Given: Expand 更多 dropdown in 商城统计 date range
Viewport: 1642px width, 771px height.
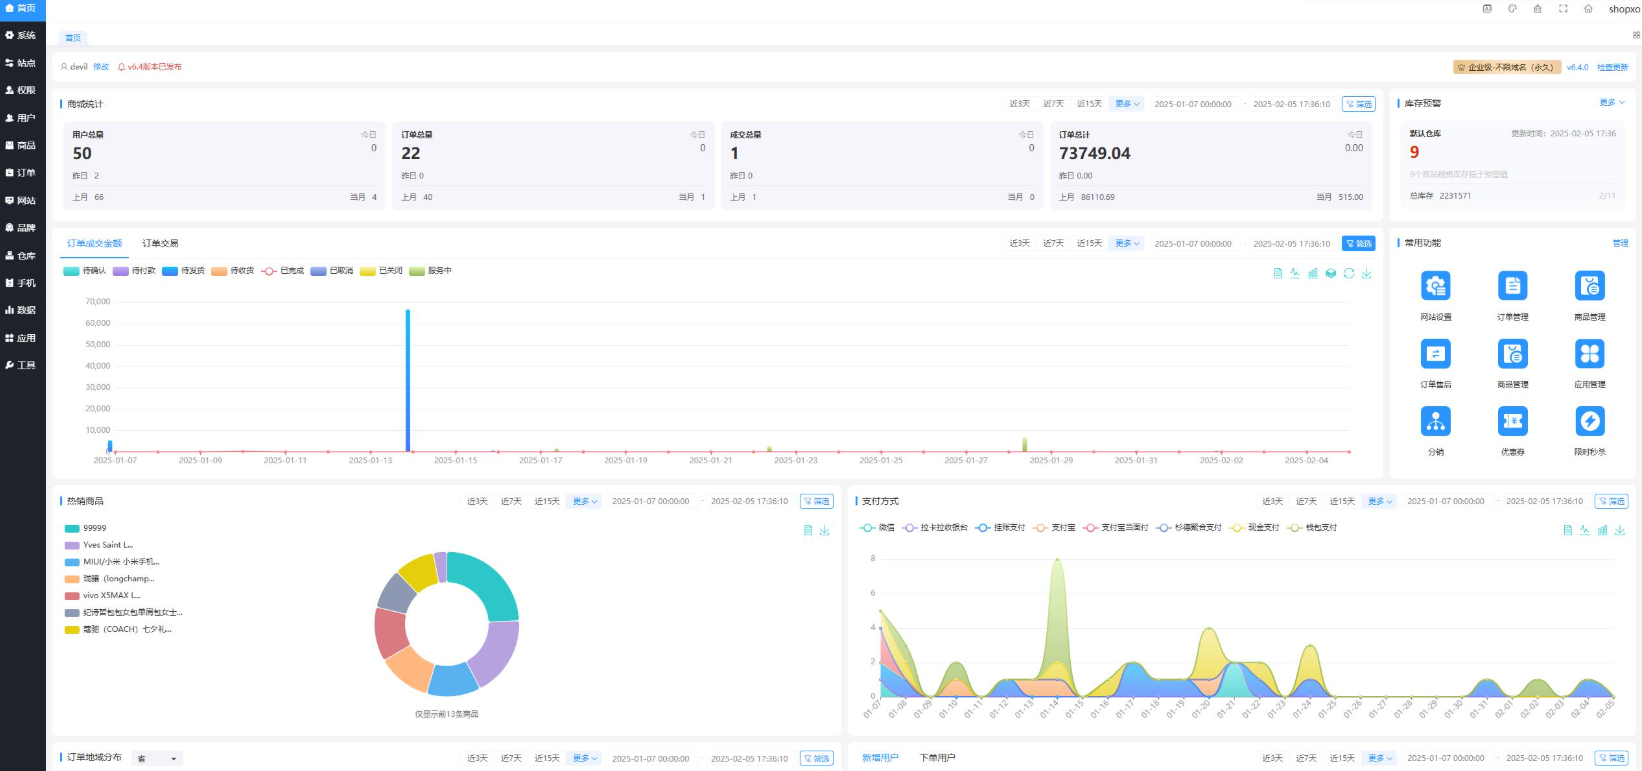Looking at the screenshot, I should pyautogui.click(x=1127, y=104).
